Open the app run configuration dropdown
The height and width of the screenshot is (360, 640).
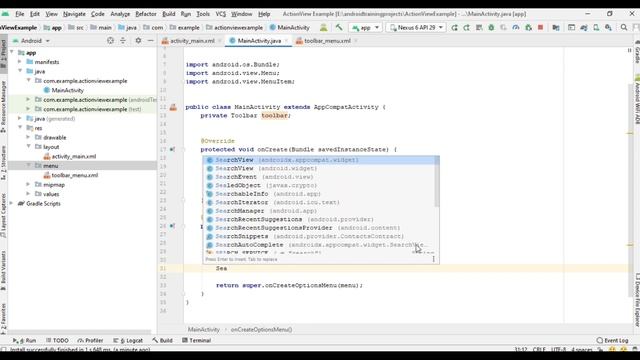click(366, 27)
